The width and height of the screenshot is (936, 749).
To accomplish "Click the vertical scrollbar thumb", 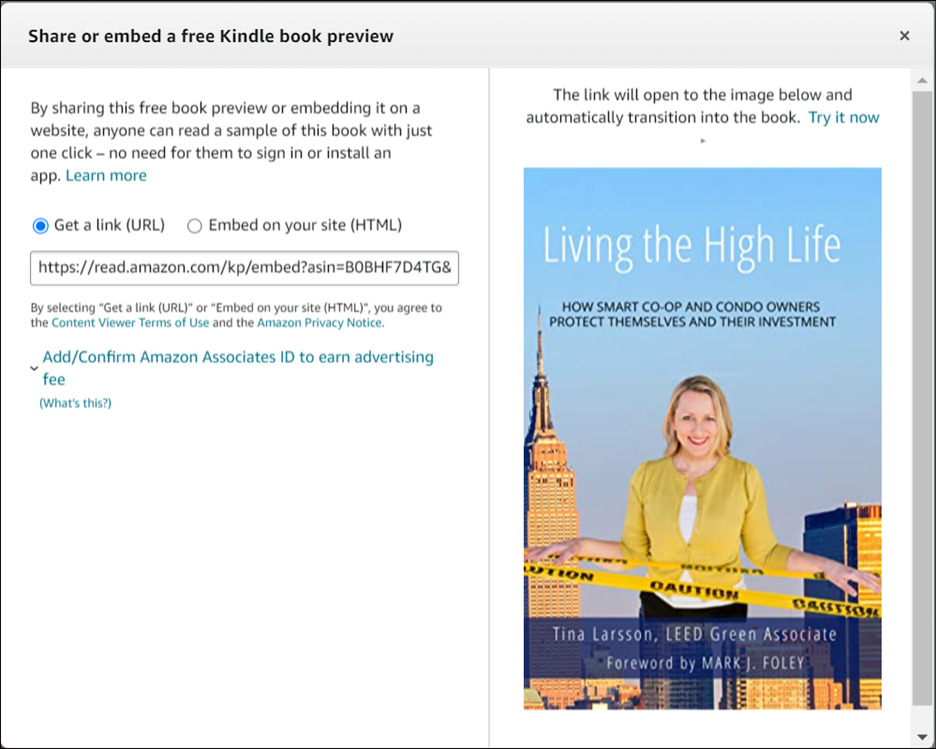I will (922, 398).
